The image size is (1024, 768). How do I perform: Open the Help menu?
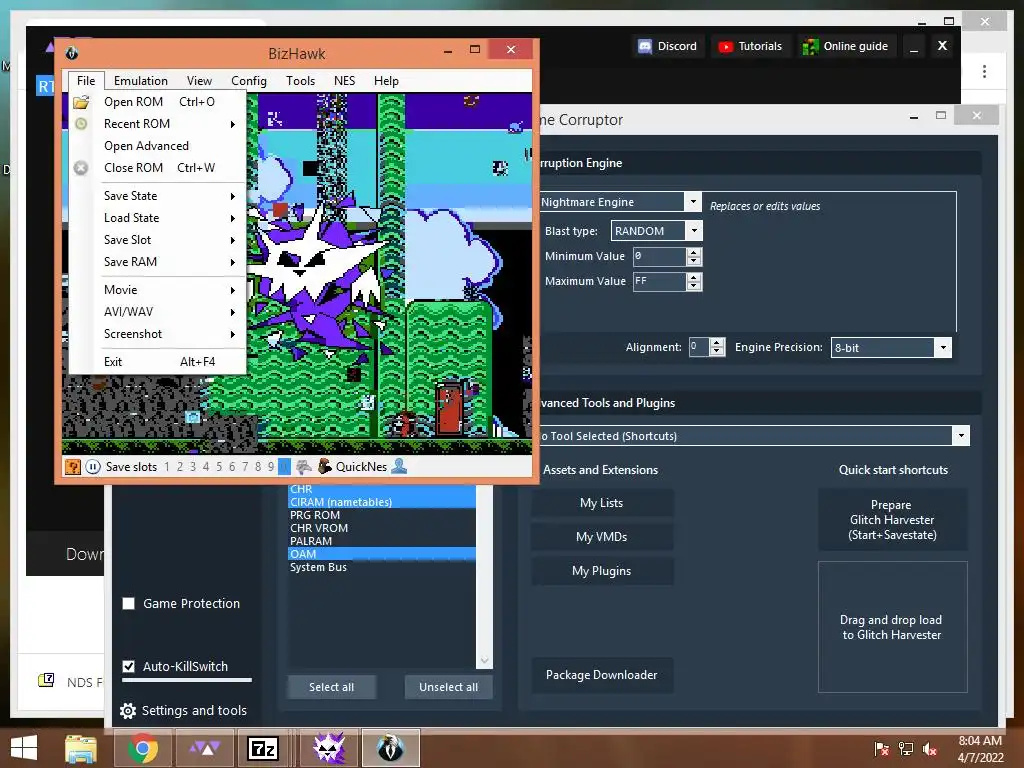click(386, 80)
